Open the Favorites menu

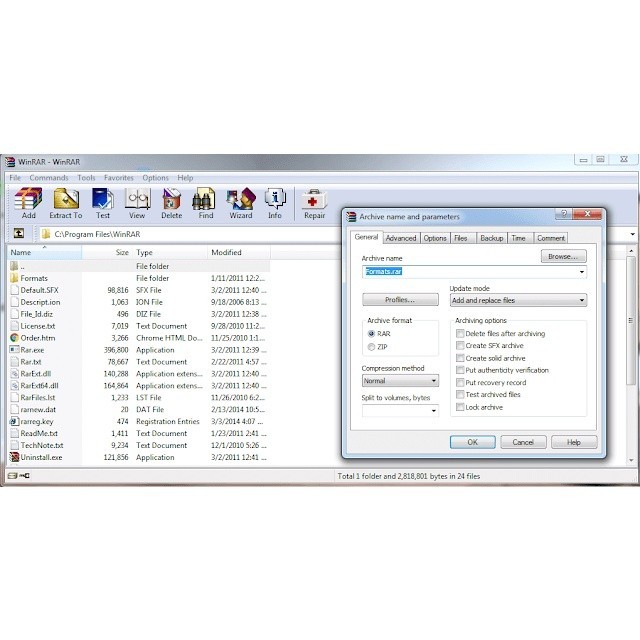(x=118, y=178)
